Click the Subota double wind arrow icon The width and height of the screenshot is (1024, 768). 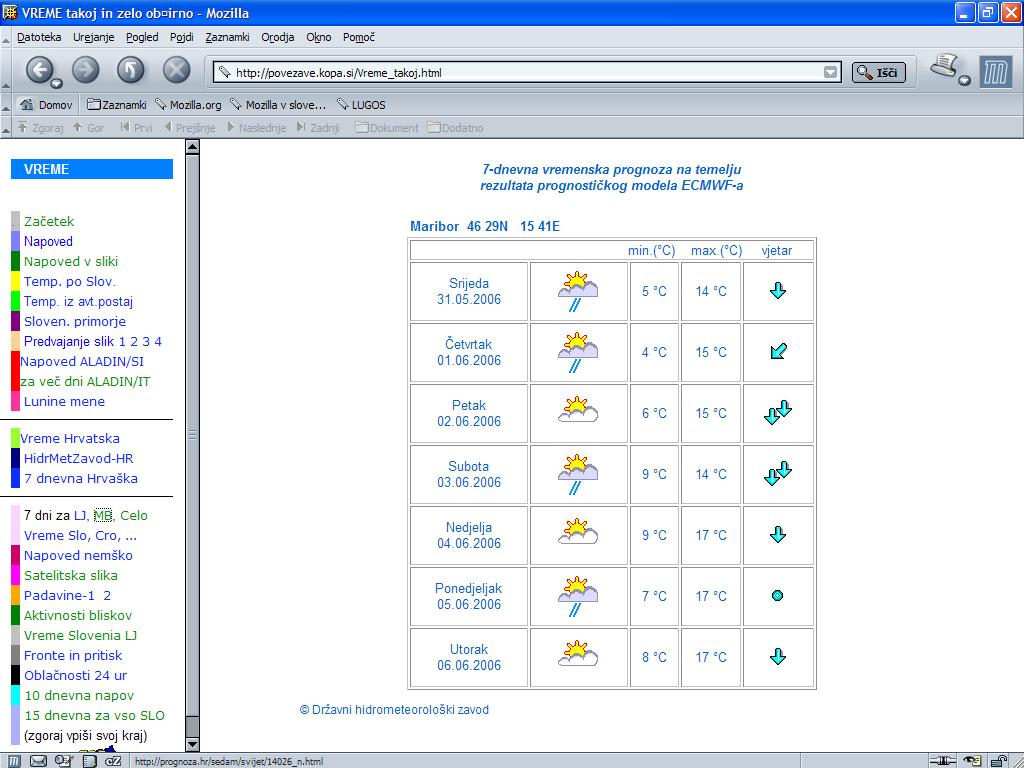pos(778,473)
